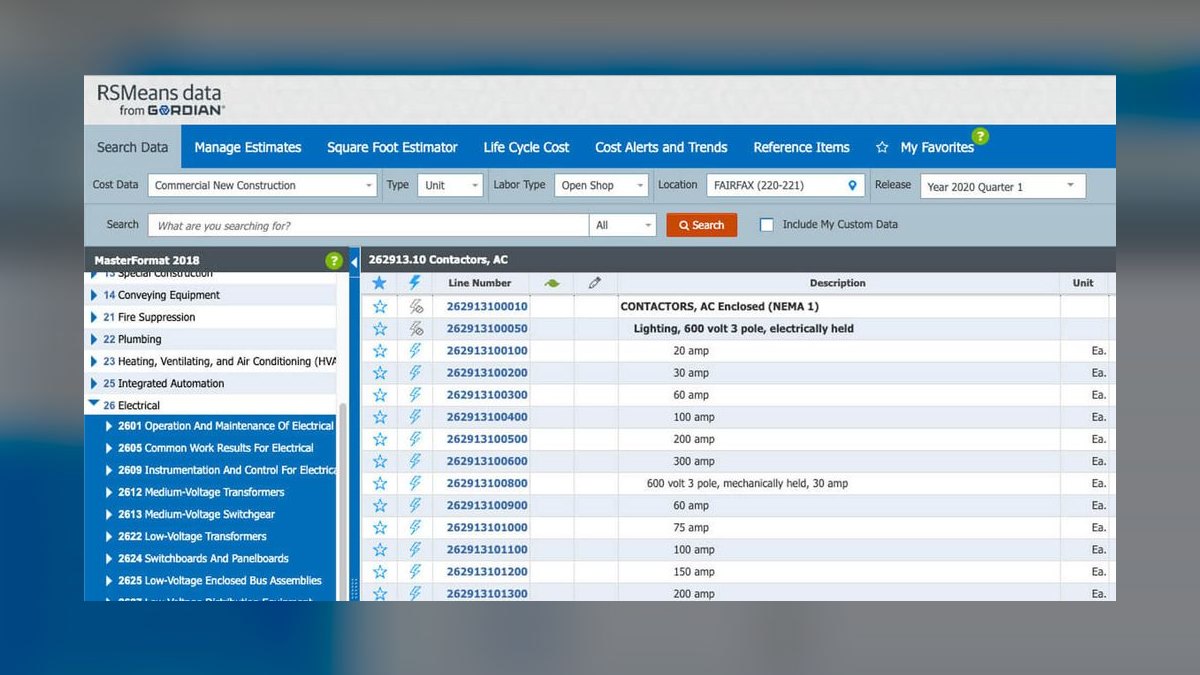Open line number 262913101000 link
1200x675 pixels.
pos(487,527)
